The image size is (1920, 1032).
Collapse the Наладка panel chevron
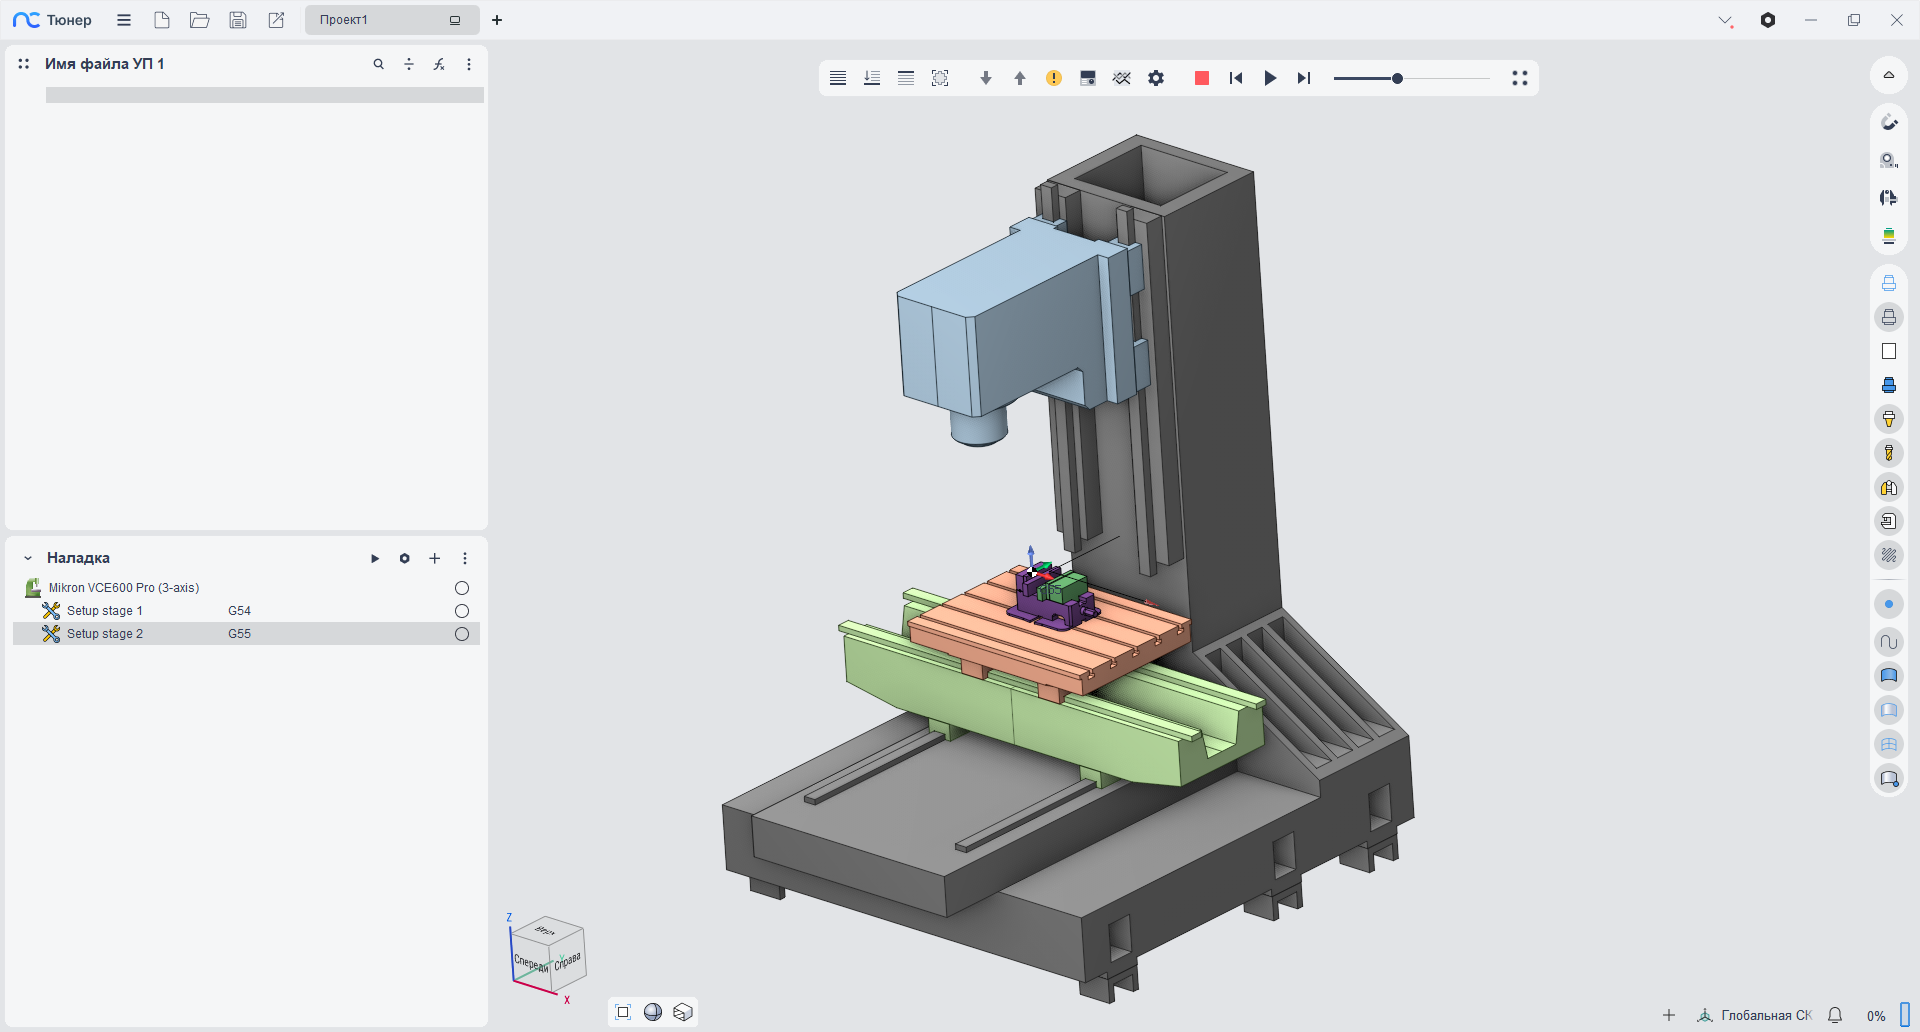(x=28, y=558)
